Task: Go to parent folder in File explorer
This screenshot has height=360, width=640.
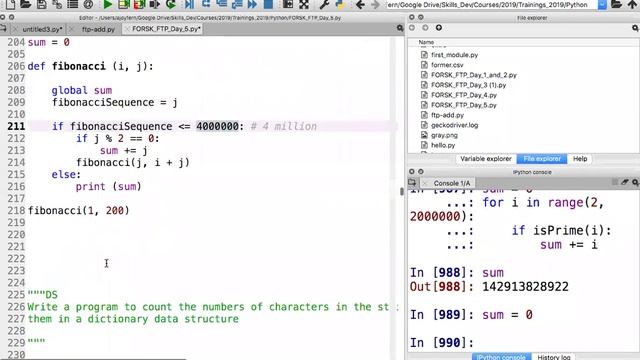Action: [439, 28]
